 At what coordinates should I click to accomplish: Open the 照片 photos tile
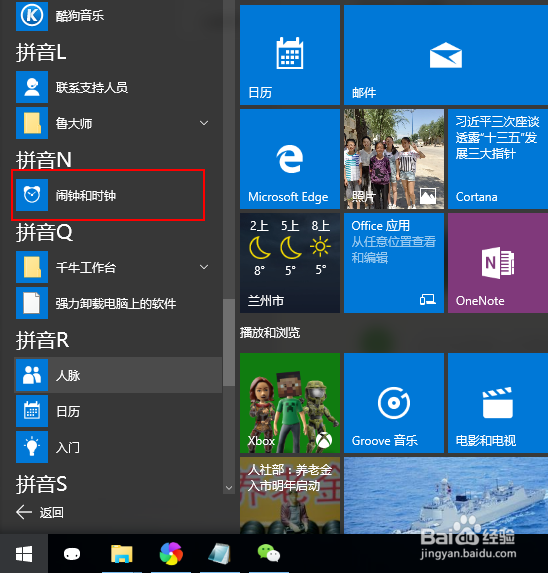[394, 159]
